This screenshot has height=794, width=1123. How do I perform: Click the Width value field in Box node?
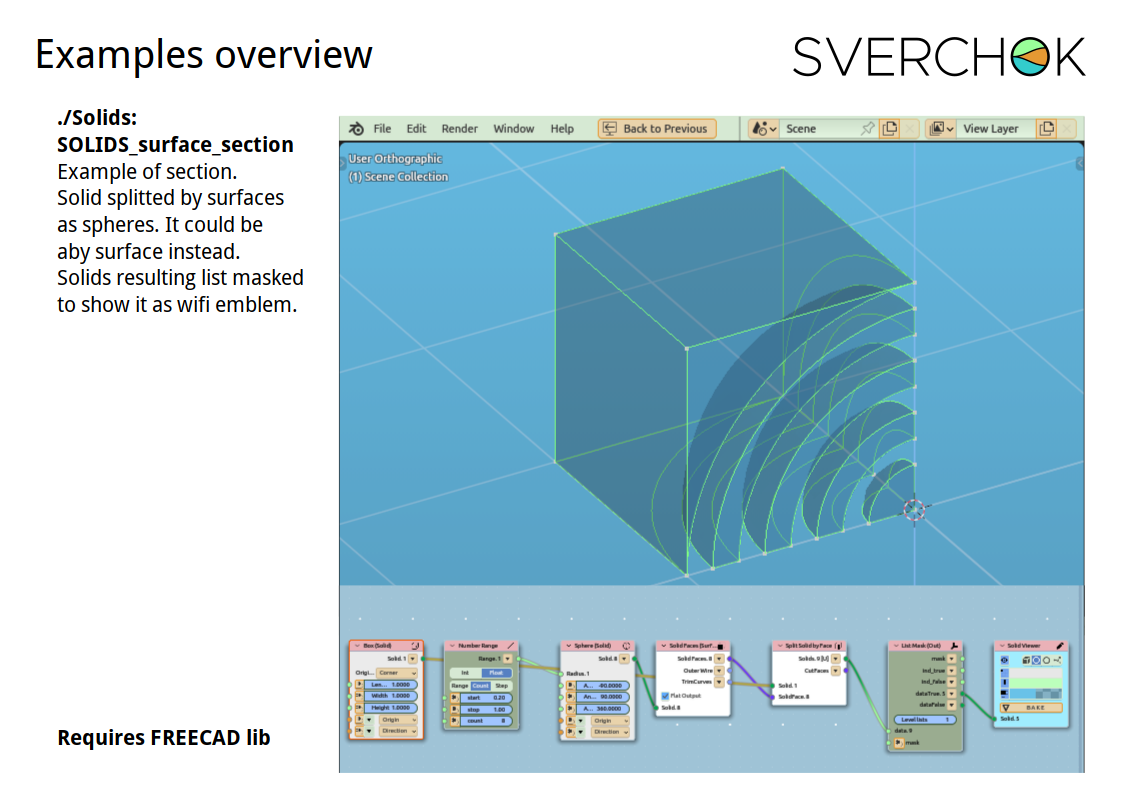pos(394,696)
